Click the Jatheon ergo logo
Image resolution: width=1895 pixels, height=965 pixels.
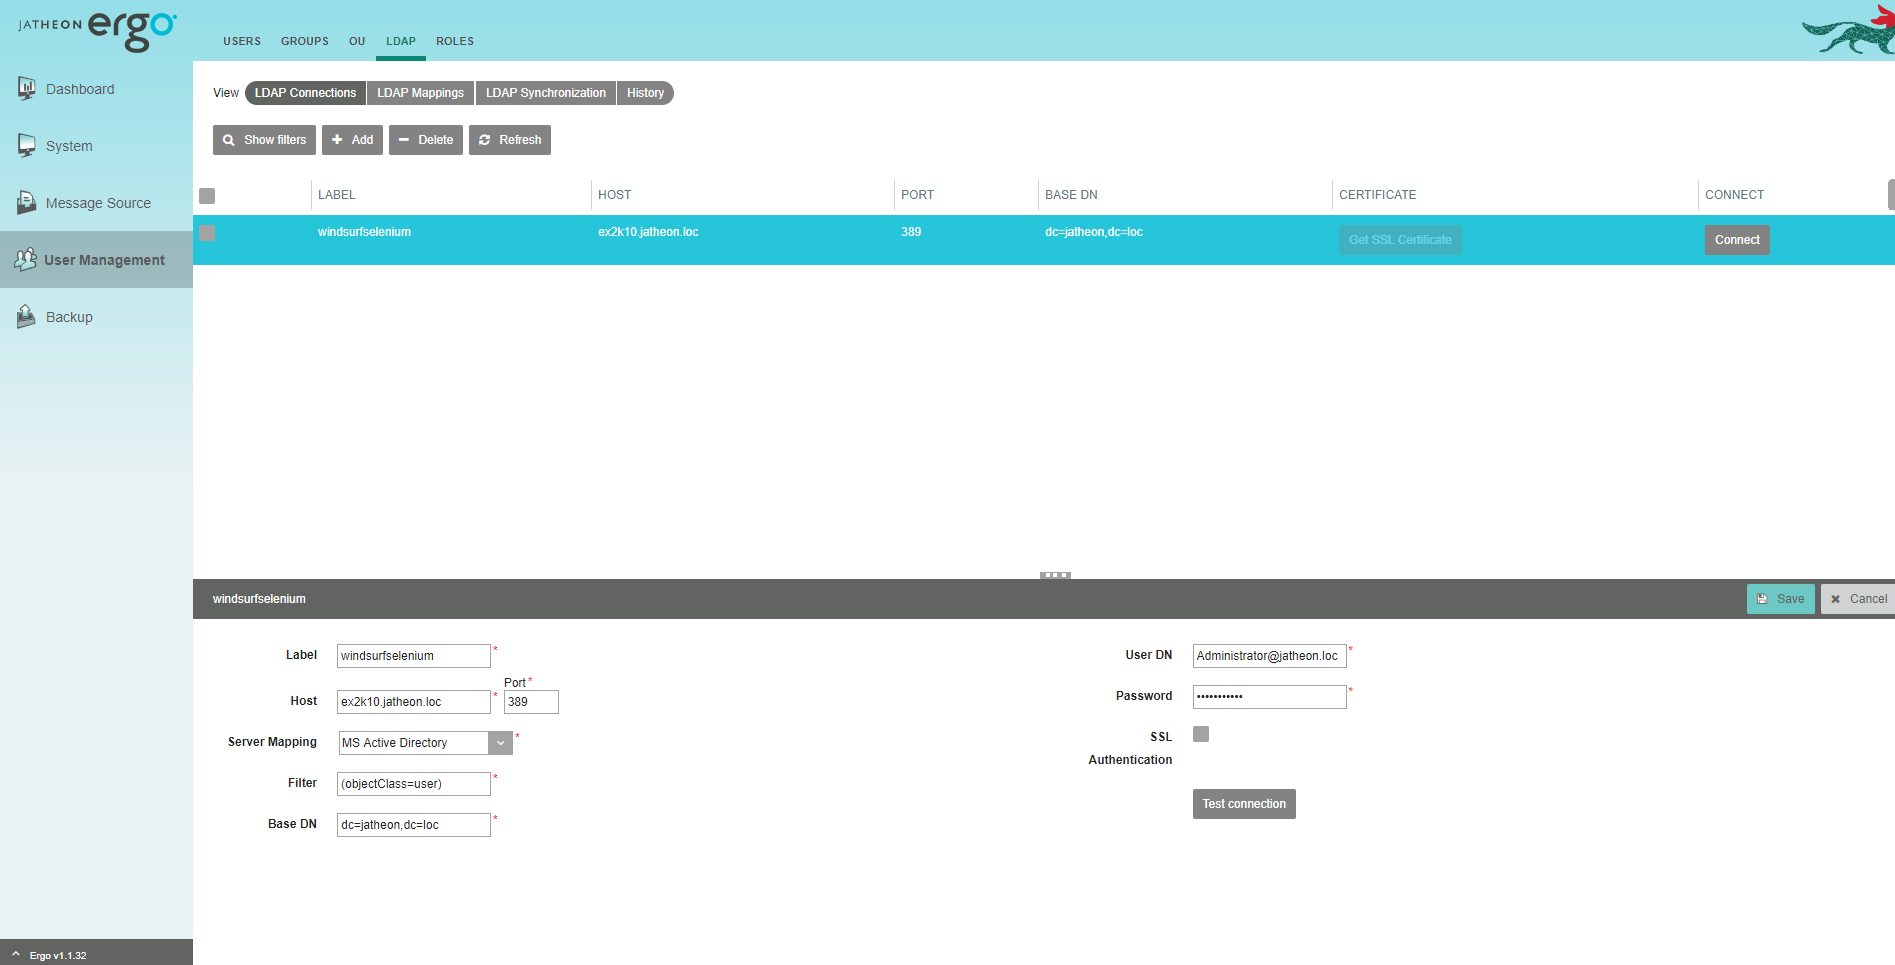(x=97, y=30)
